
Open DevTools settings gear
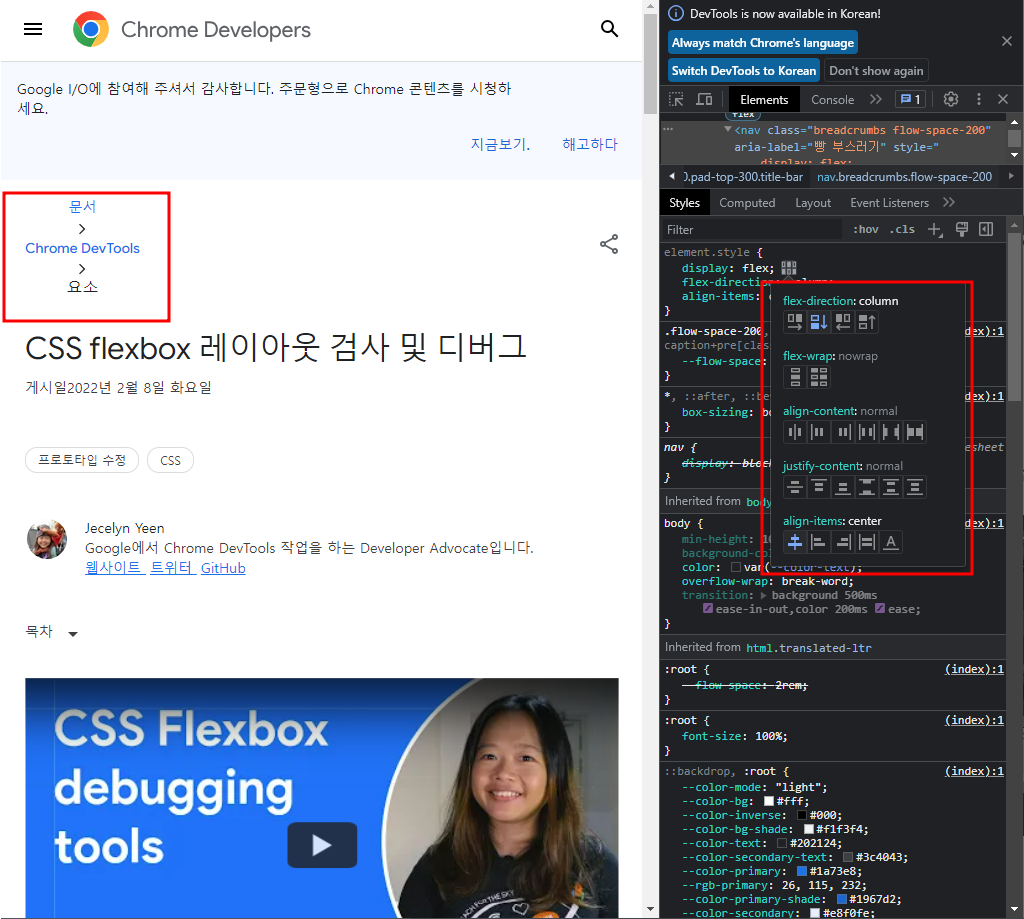pos(951,99)
